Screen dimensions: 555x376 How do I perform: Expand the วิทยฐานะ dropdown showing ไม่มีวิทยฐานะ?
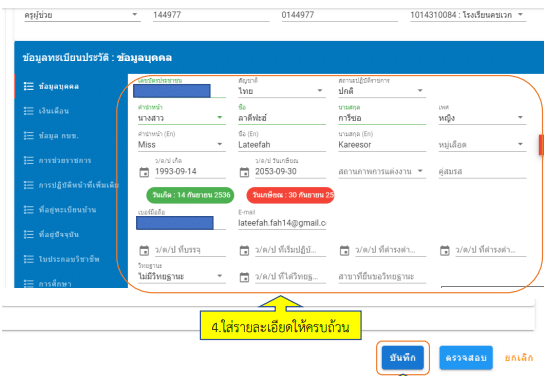pyautogui.click(x=182, y=277)
